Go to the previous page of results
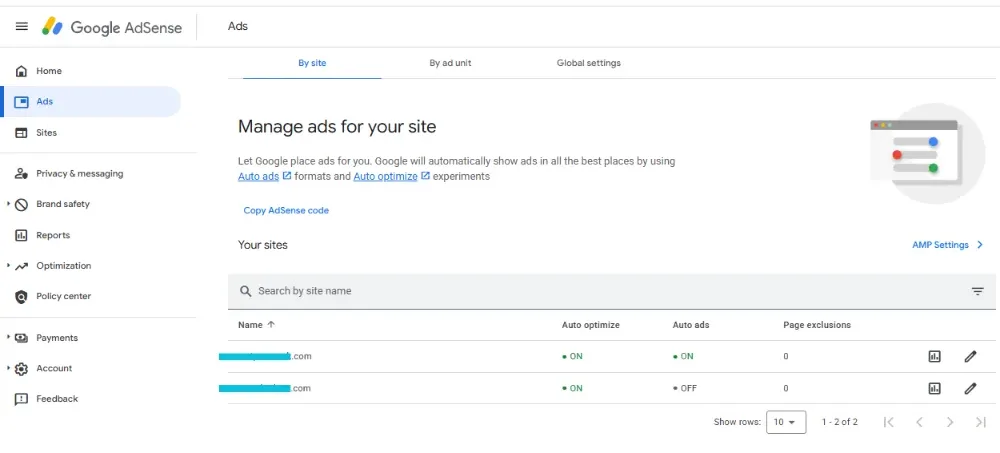Viewport: 1000px width, 453px height. tap(919, 422)
